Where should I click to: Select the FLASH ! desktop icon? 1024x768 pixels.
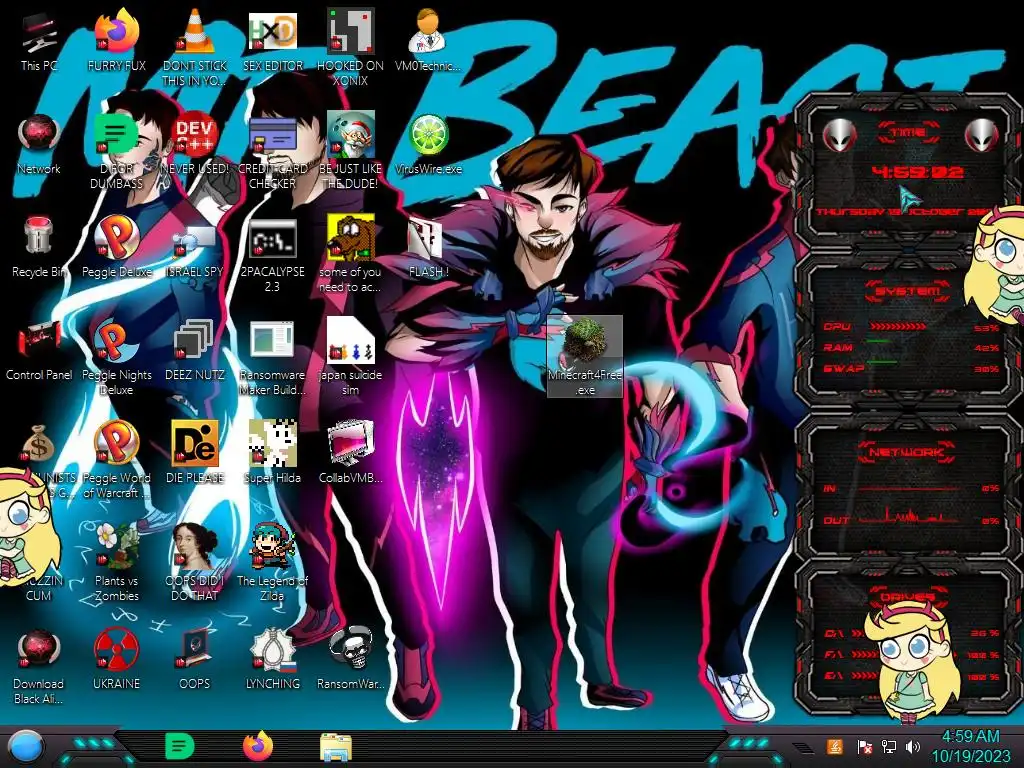point(428,248)
